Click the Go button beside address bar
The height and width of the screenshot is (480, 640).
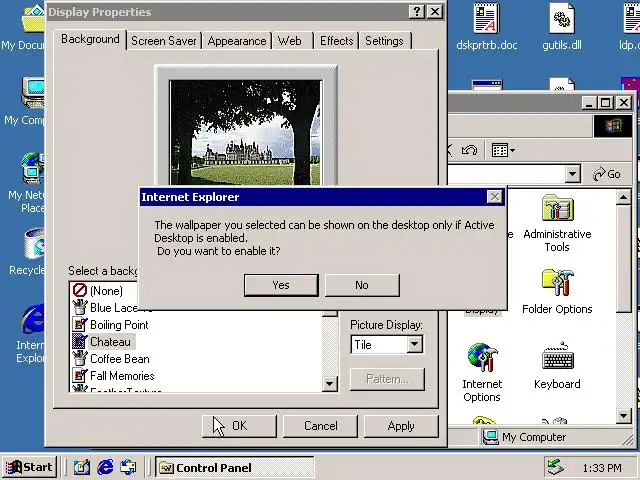[607, 174]
